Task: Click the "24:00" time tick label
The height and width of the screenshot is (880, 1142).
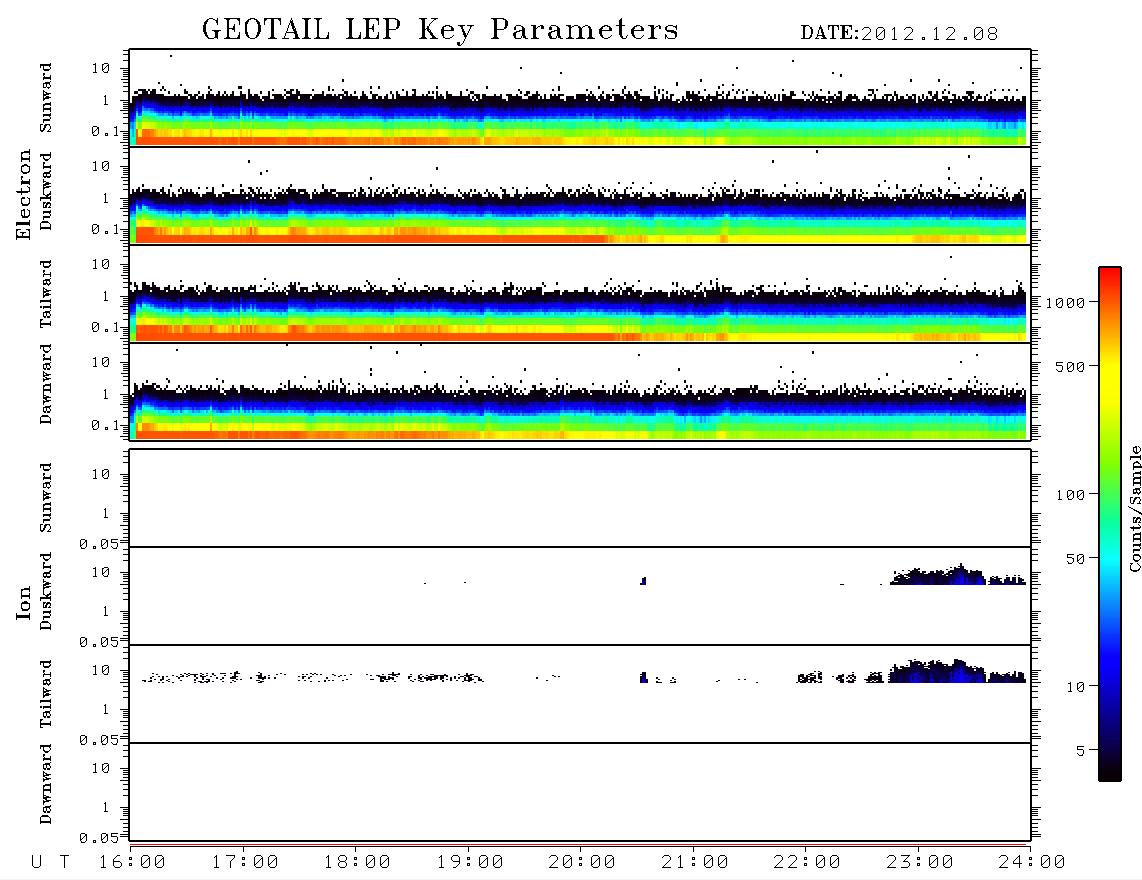Action: coord(1032,862)
